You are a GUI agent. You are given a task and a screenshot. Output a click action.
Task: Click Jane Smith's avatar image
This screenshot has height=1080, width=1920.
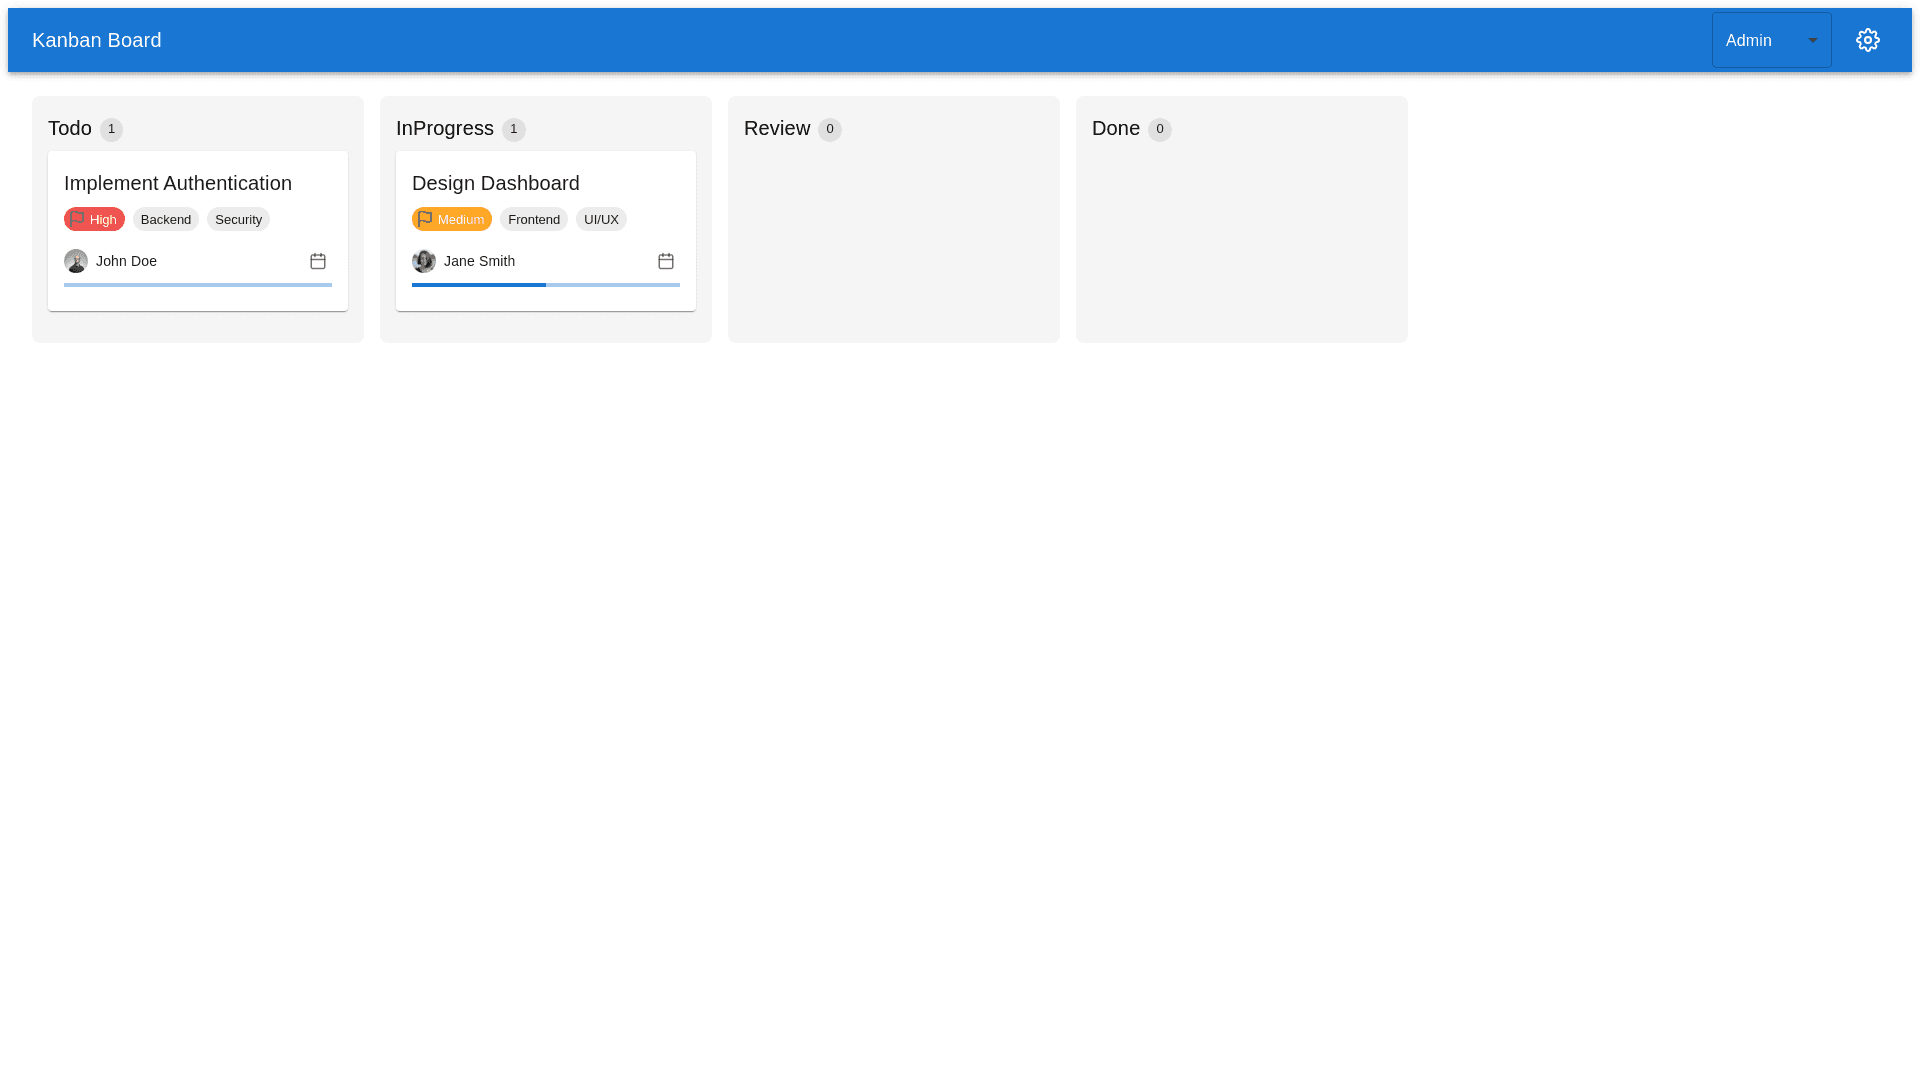(x=424, y=261)
